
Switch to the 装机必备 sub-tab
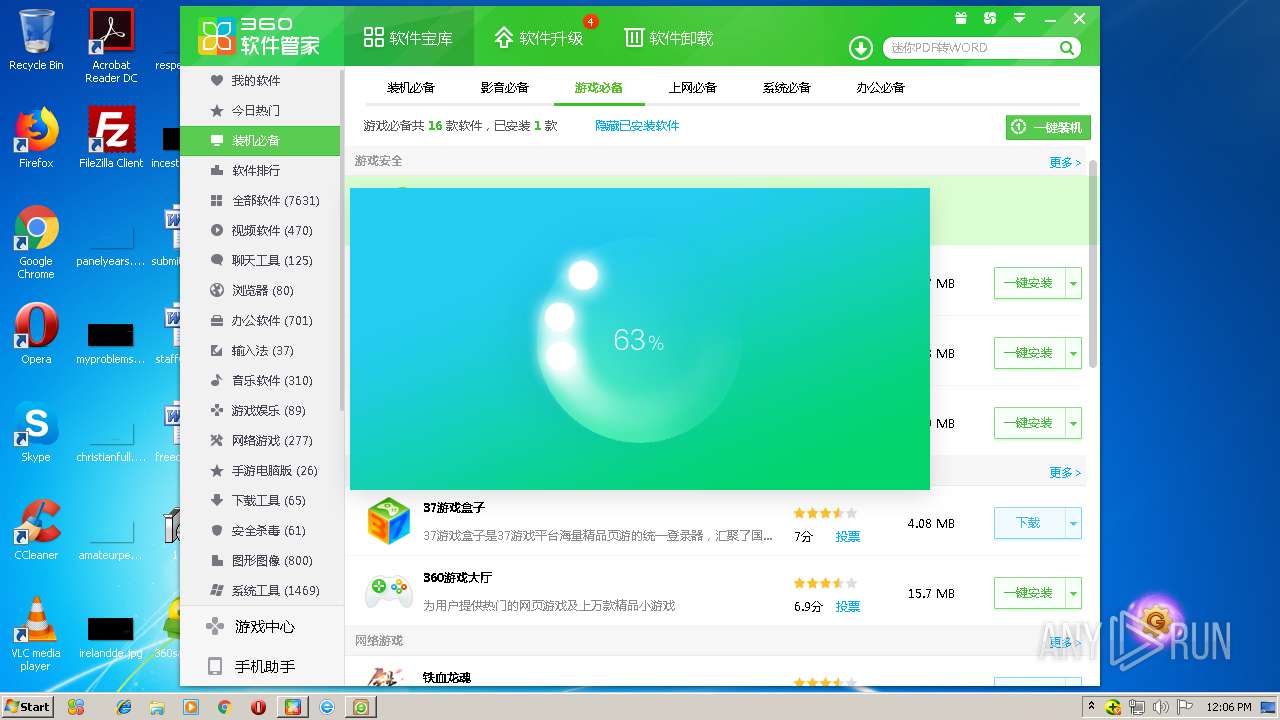(x=411, y=88)
